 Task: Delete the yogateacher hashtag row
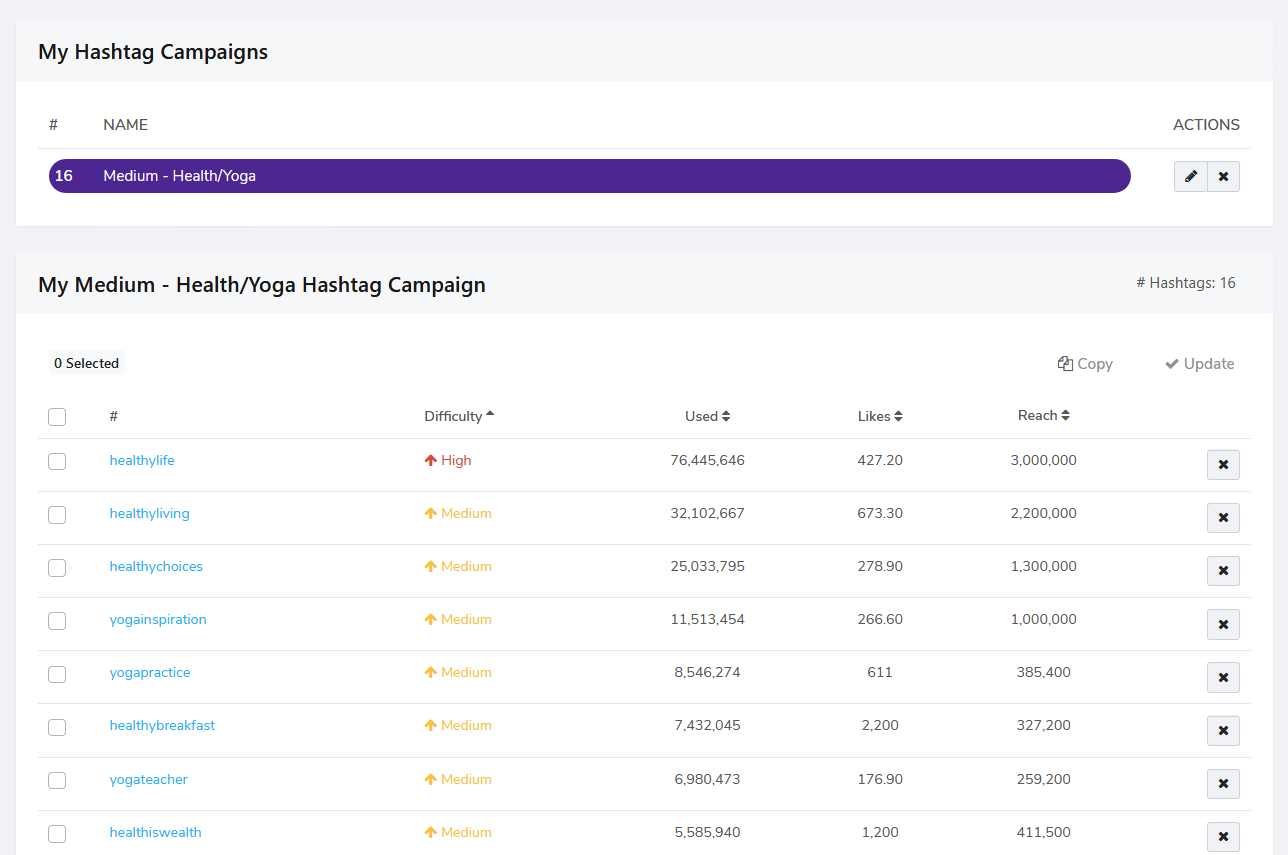(x=1223, y=784)
